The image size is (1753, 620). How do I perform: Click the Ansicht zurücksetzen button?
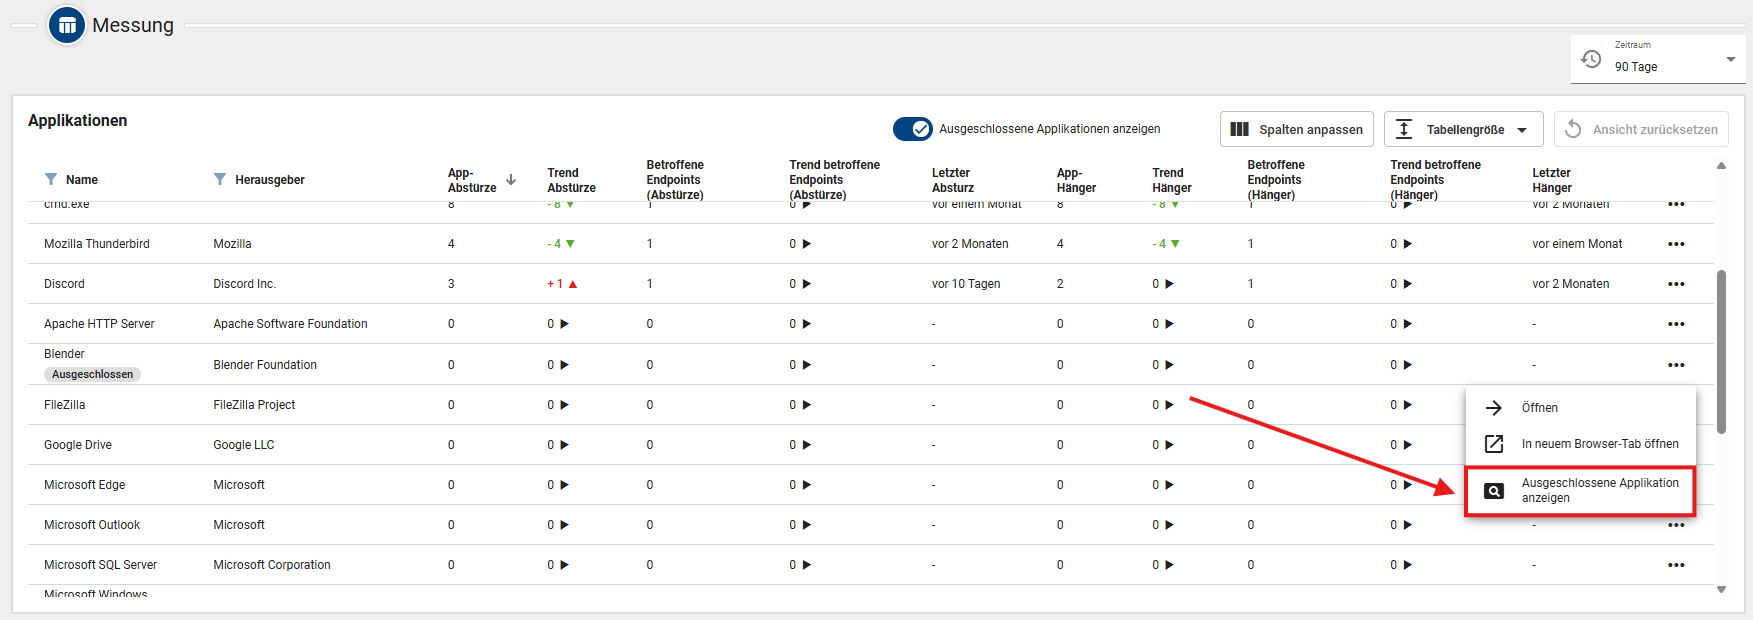pos(1641,130)
